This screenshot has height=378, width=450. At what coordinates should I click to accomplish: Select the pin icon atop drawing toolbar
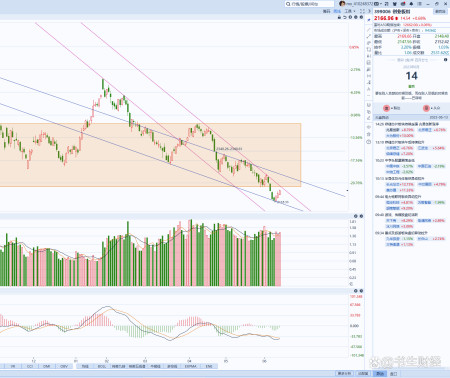coord(369,20)
